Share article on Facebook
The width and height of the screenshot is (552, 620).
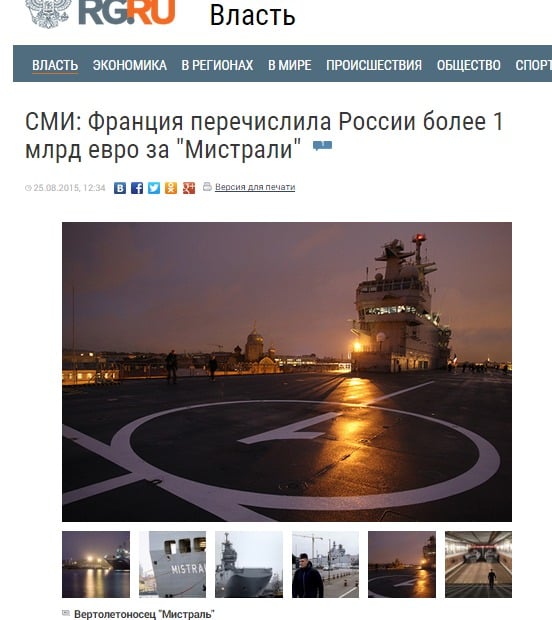(x=137, y=188)
